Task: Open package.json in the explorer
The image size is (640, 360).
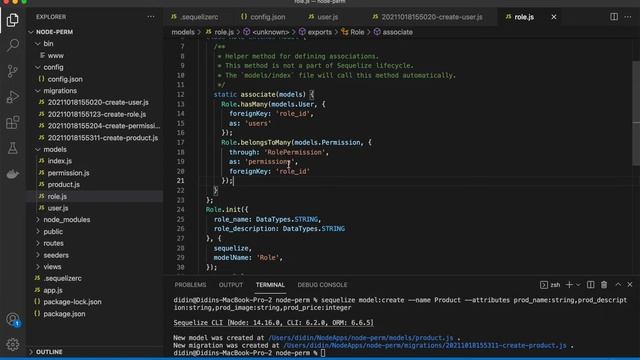Action: [x=95, y=314]
